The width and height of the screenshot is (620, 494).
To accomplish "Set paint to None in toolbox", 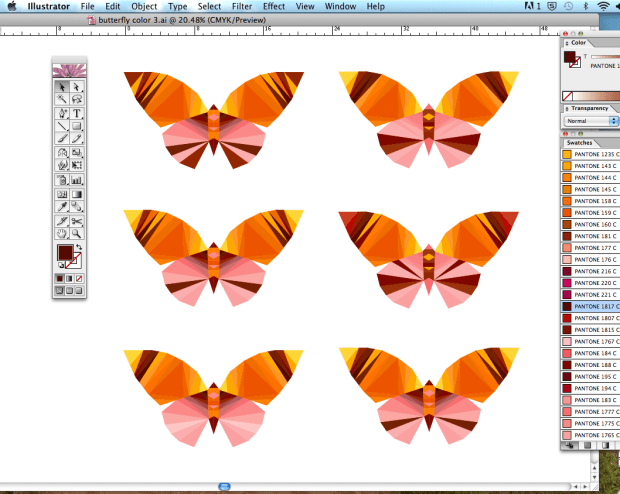I will click(78, 278).
